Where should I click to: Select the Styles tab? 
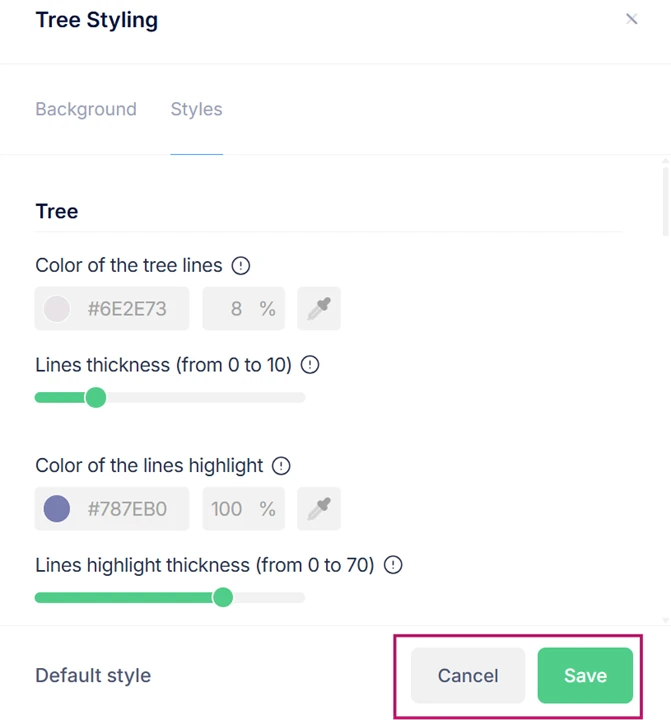pos(196,109)
